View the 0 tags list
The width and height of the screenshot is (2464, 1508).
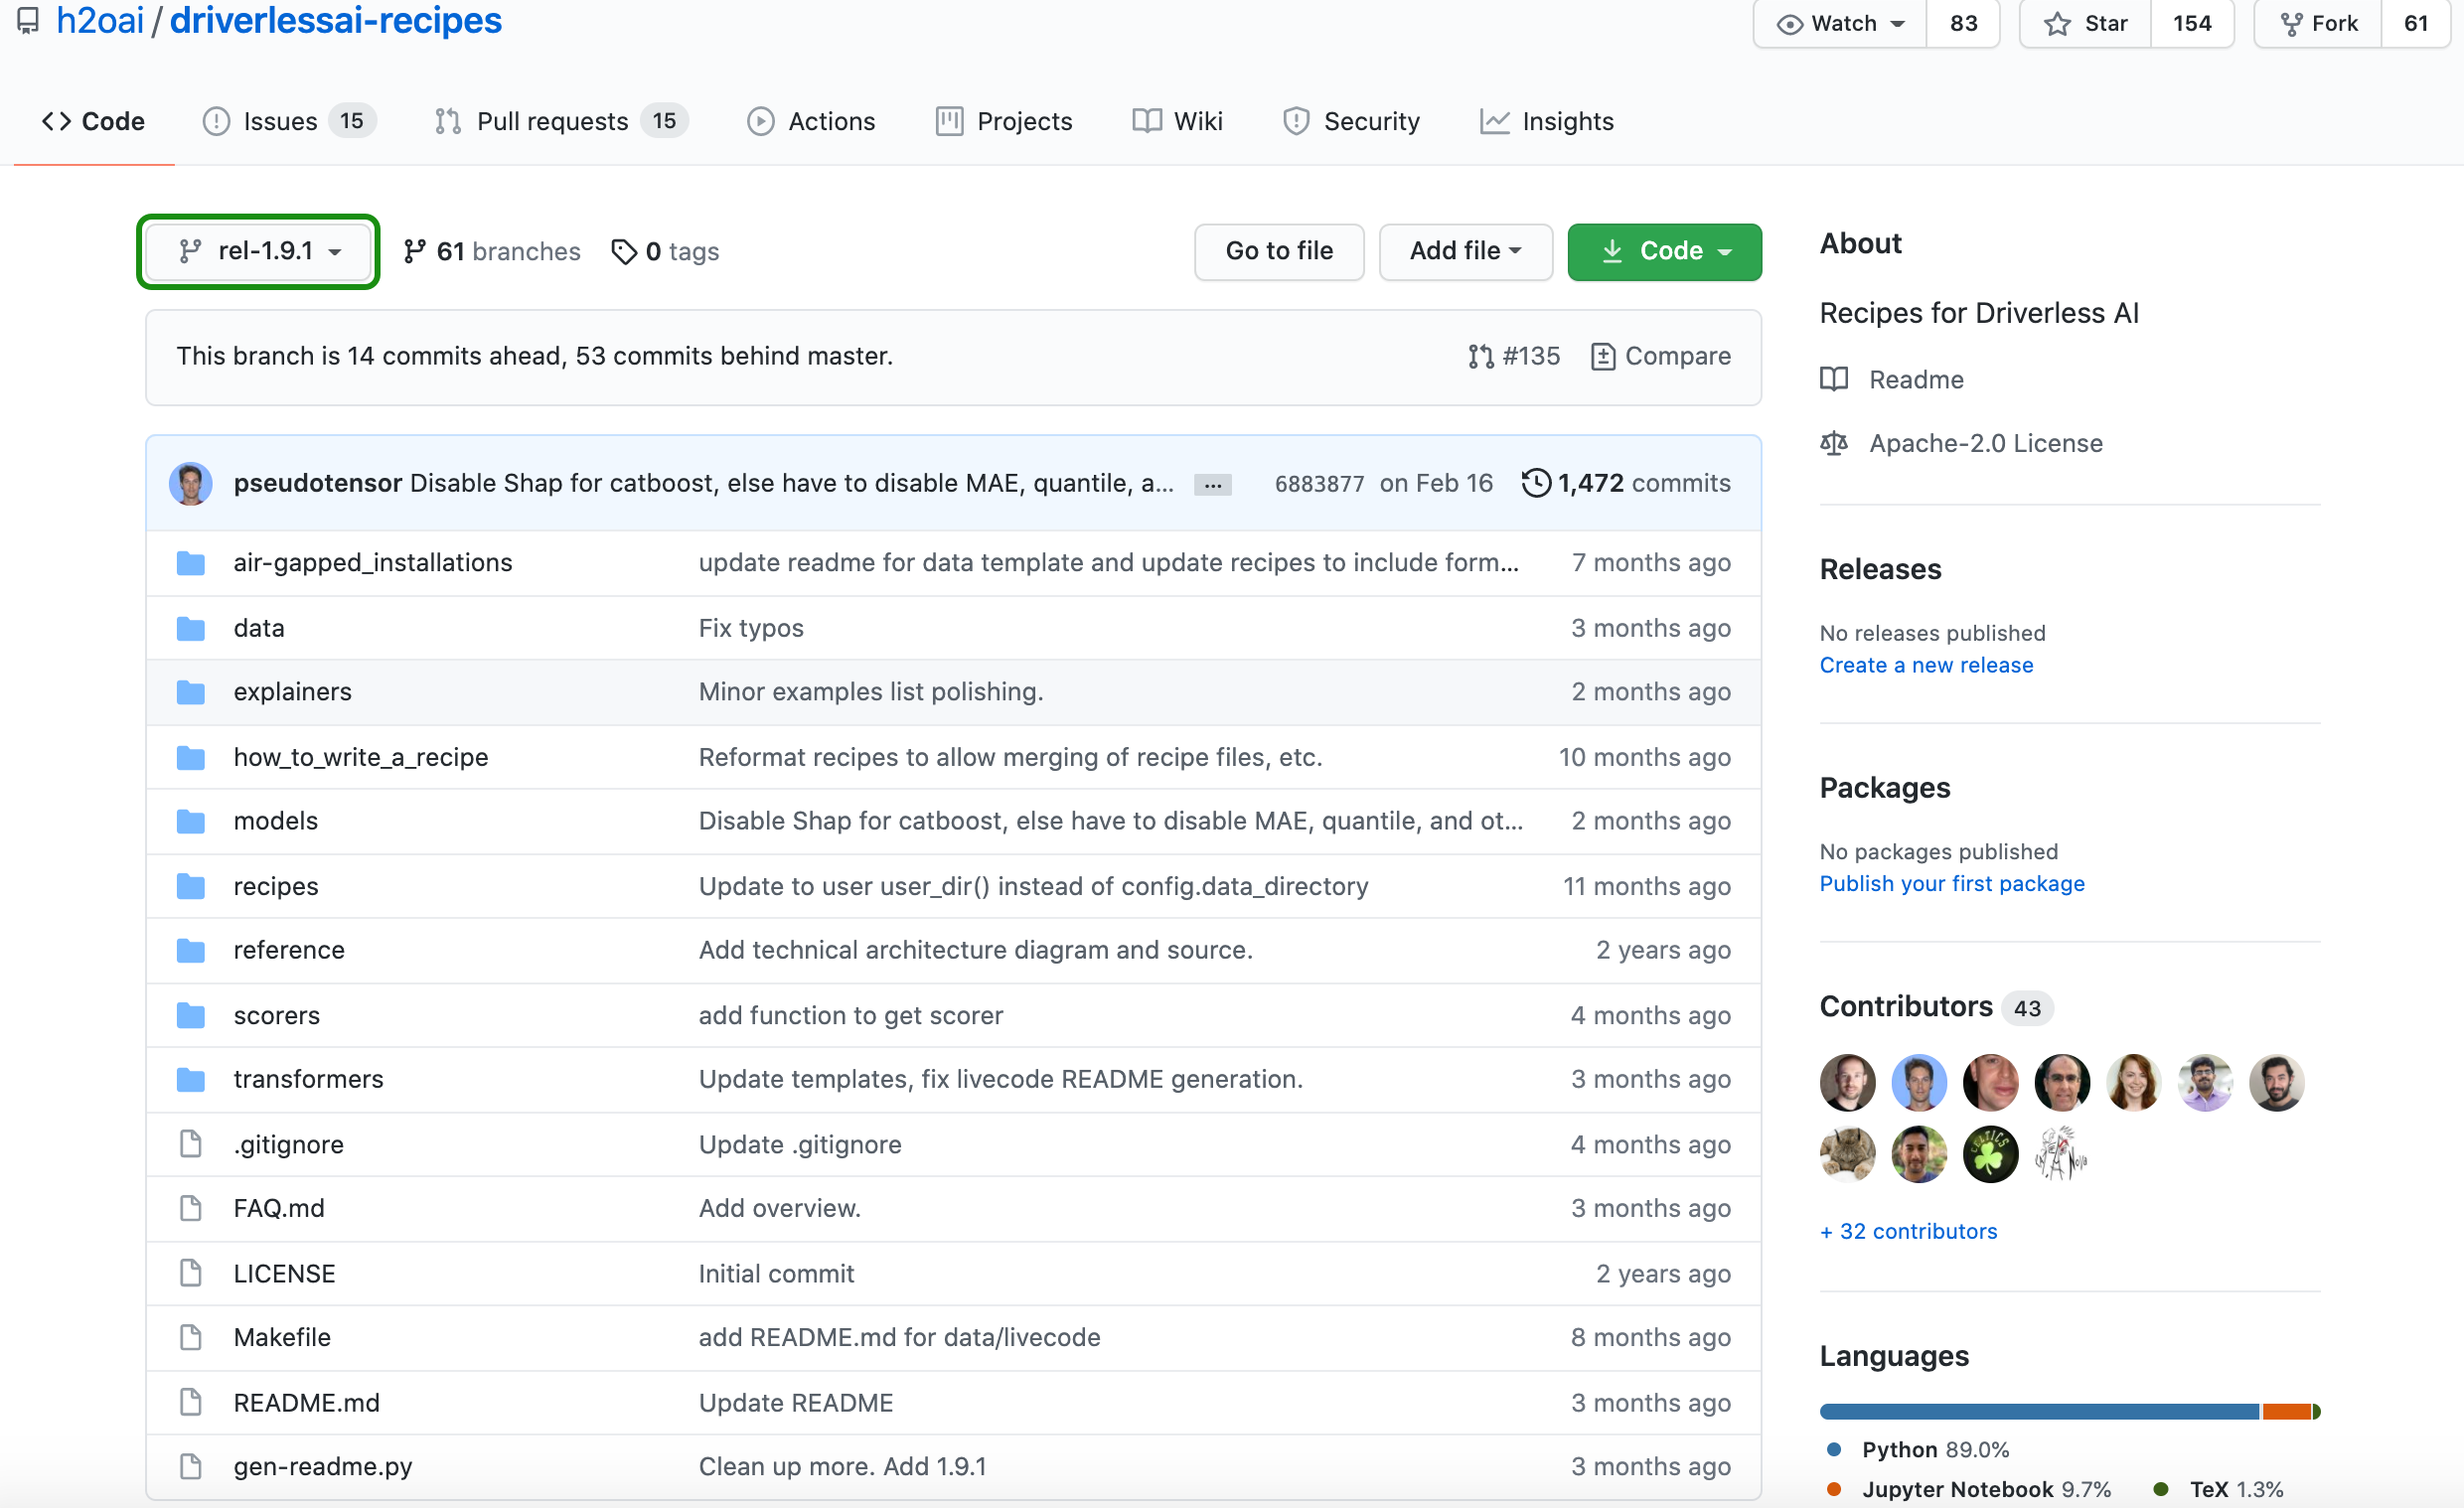point(665,251)
